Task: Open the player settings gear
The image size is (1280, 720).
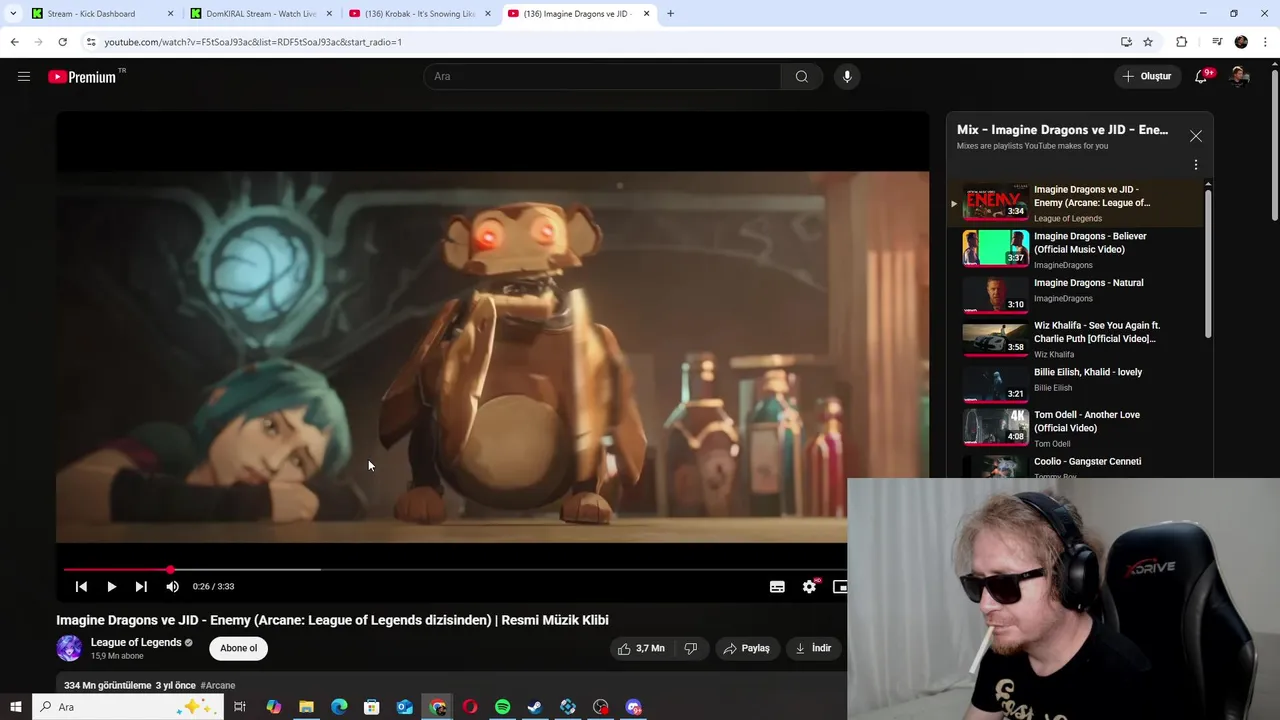Action: coord(809,587)
